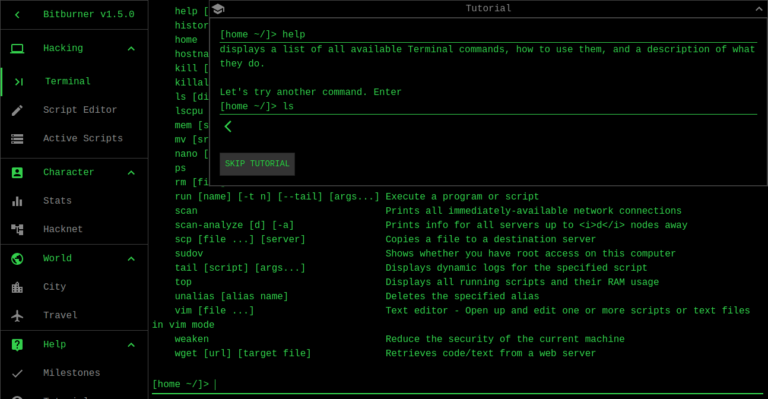The image size is (768, 399).
Task: Click the 'tail [script] [args...]' command text
Action: click(x=240, y=268)
